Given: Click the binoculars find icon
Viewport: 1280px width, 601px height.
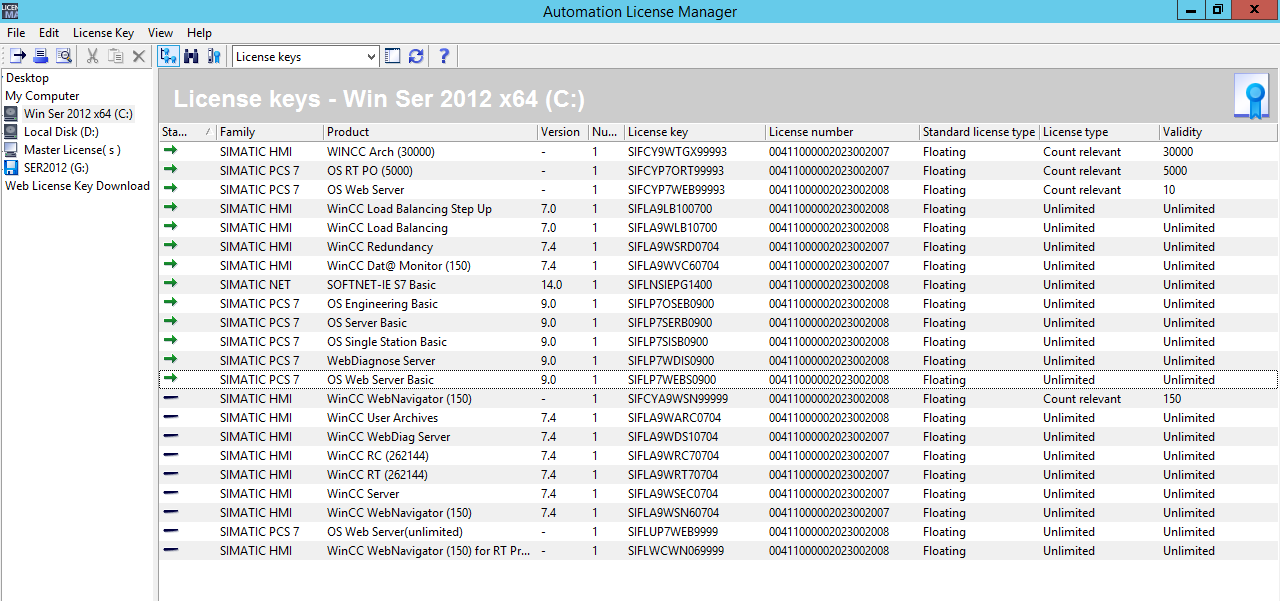Looking at the screenshot, I should coord(191,56).
